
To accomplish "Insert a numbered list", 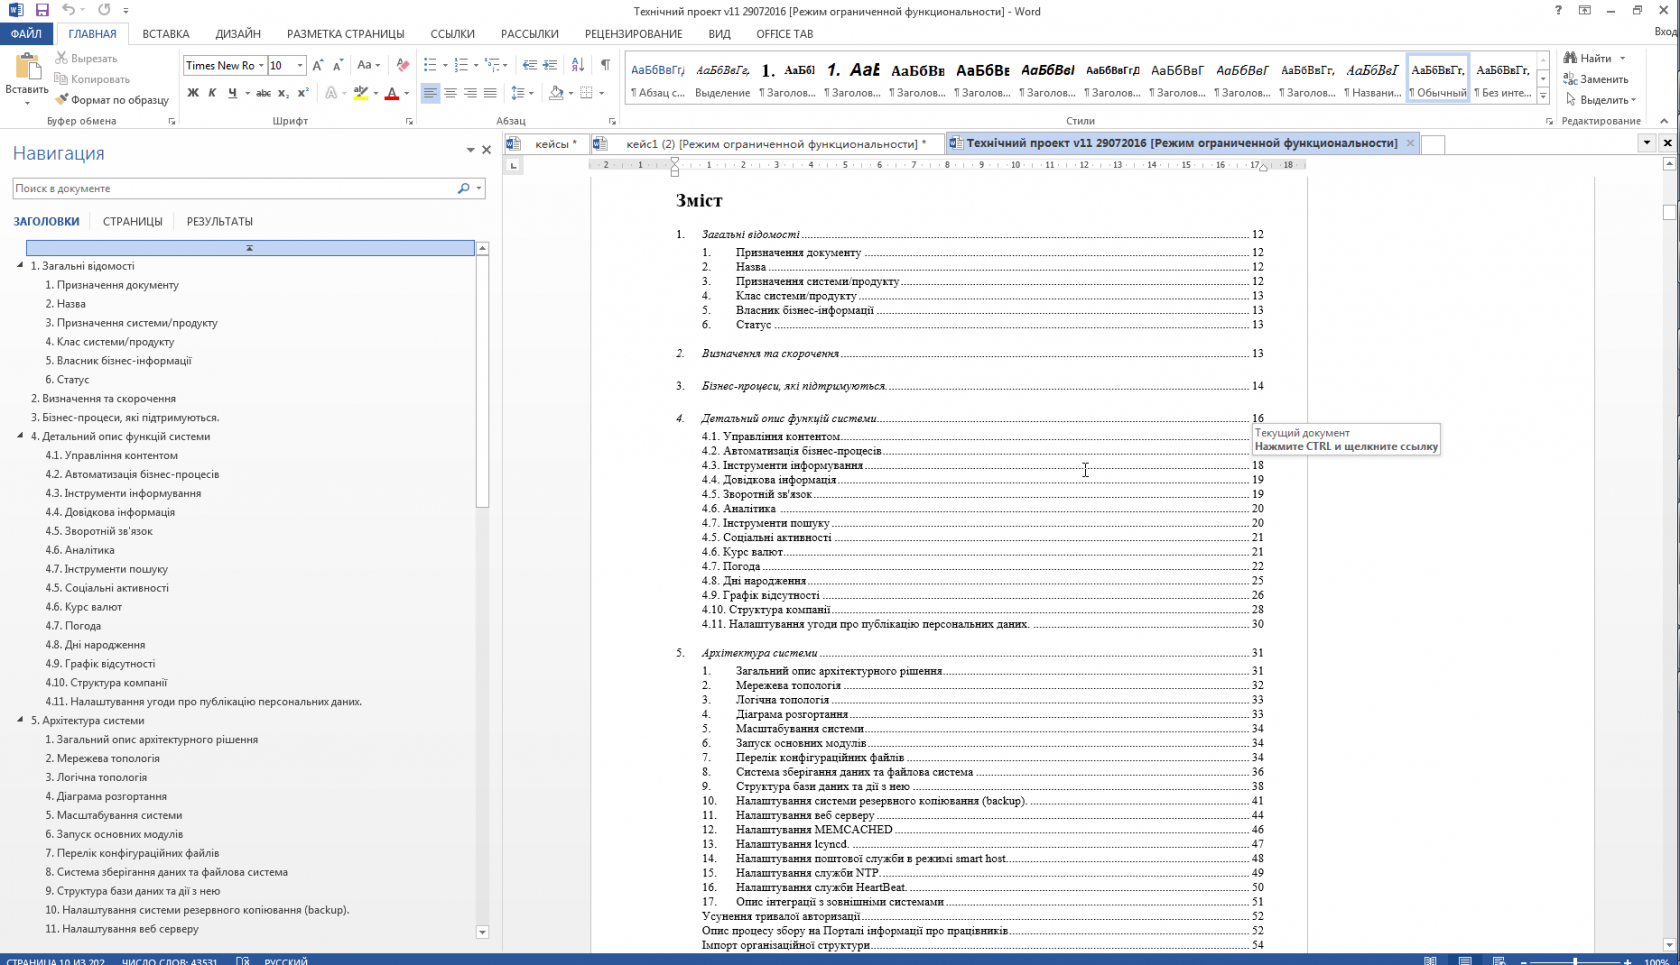I will click(x=461, y=65).
